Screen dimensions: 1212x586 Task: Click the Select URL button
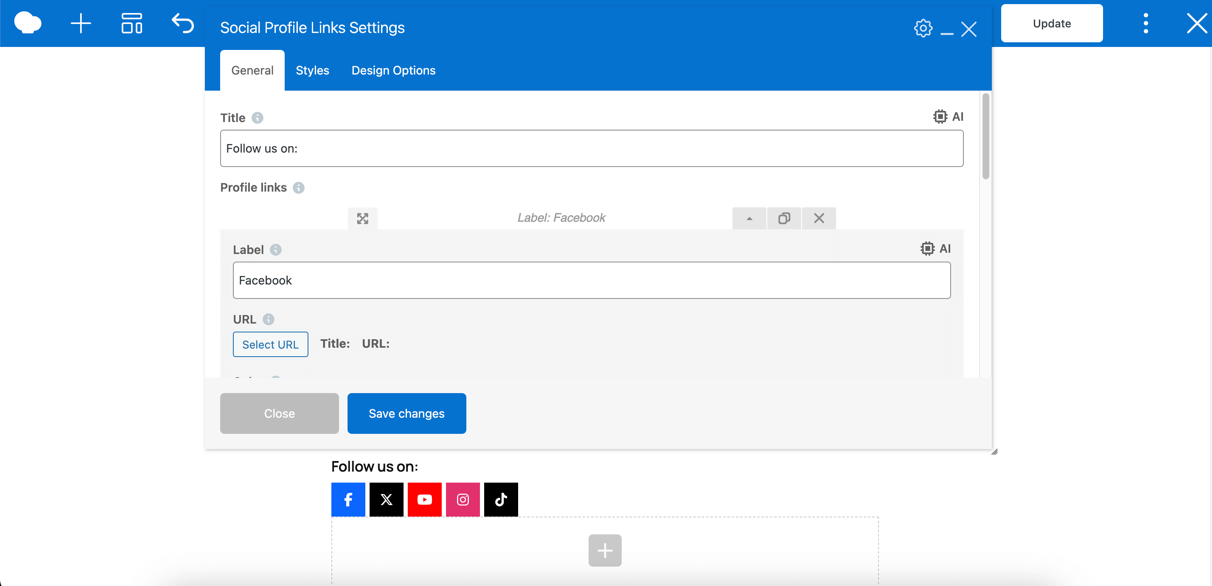coord(270,344)
